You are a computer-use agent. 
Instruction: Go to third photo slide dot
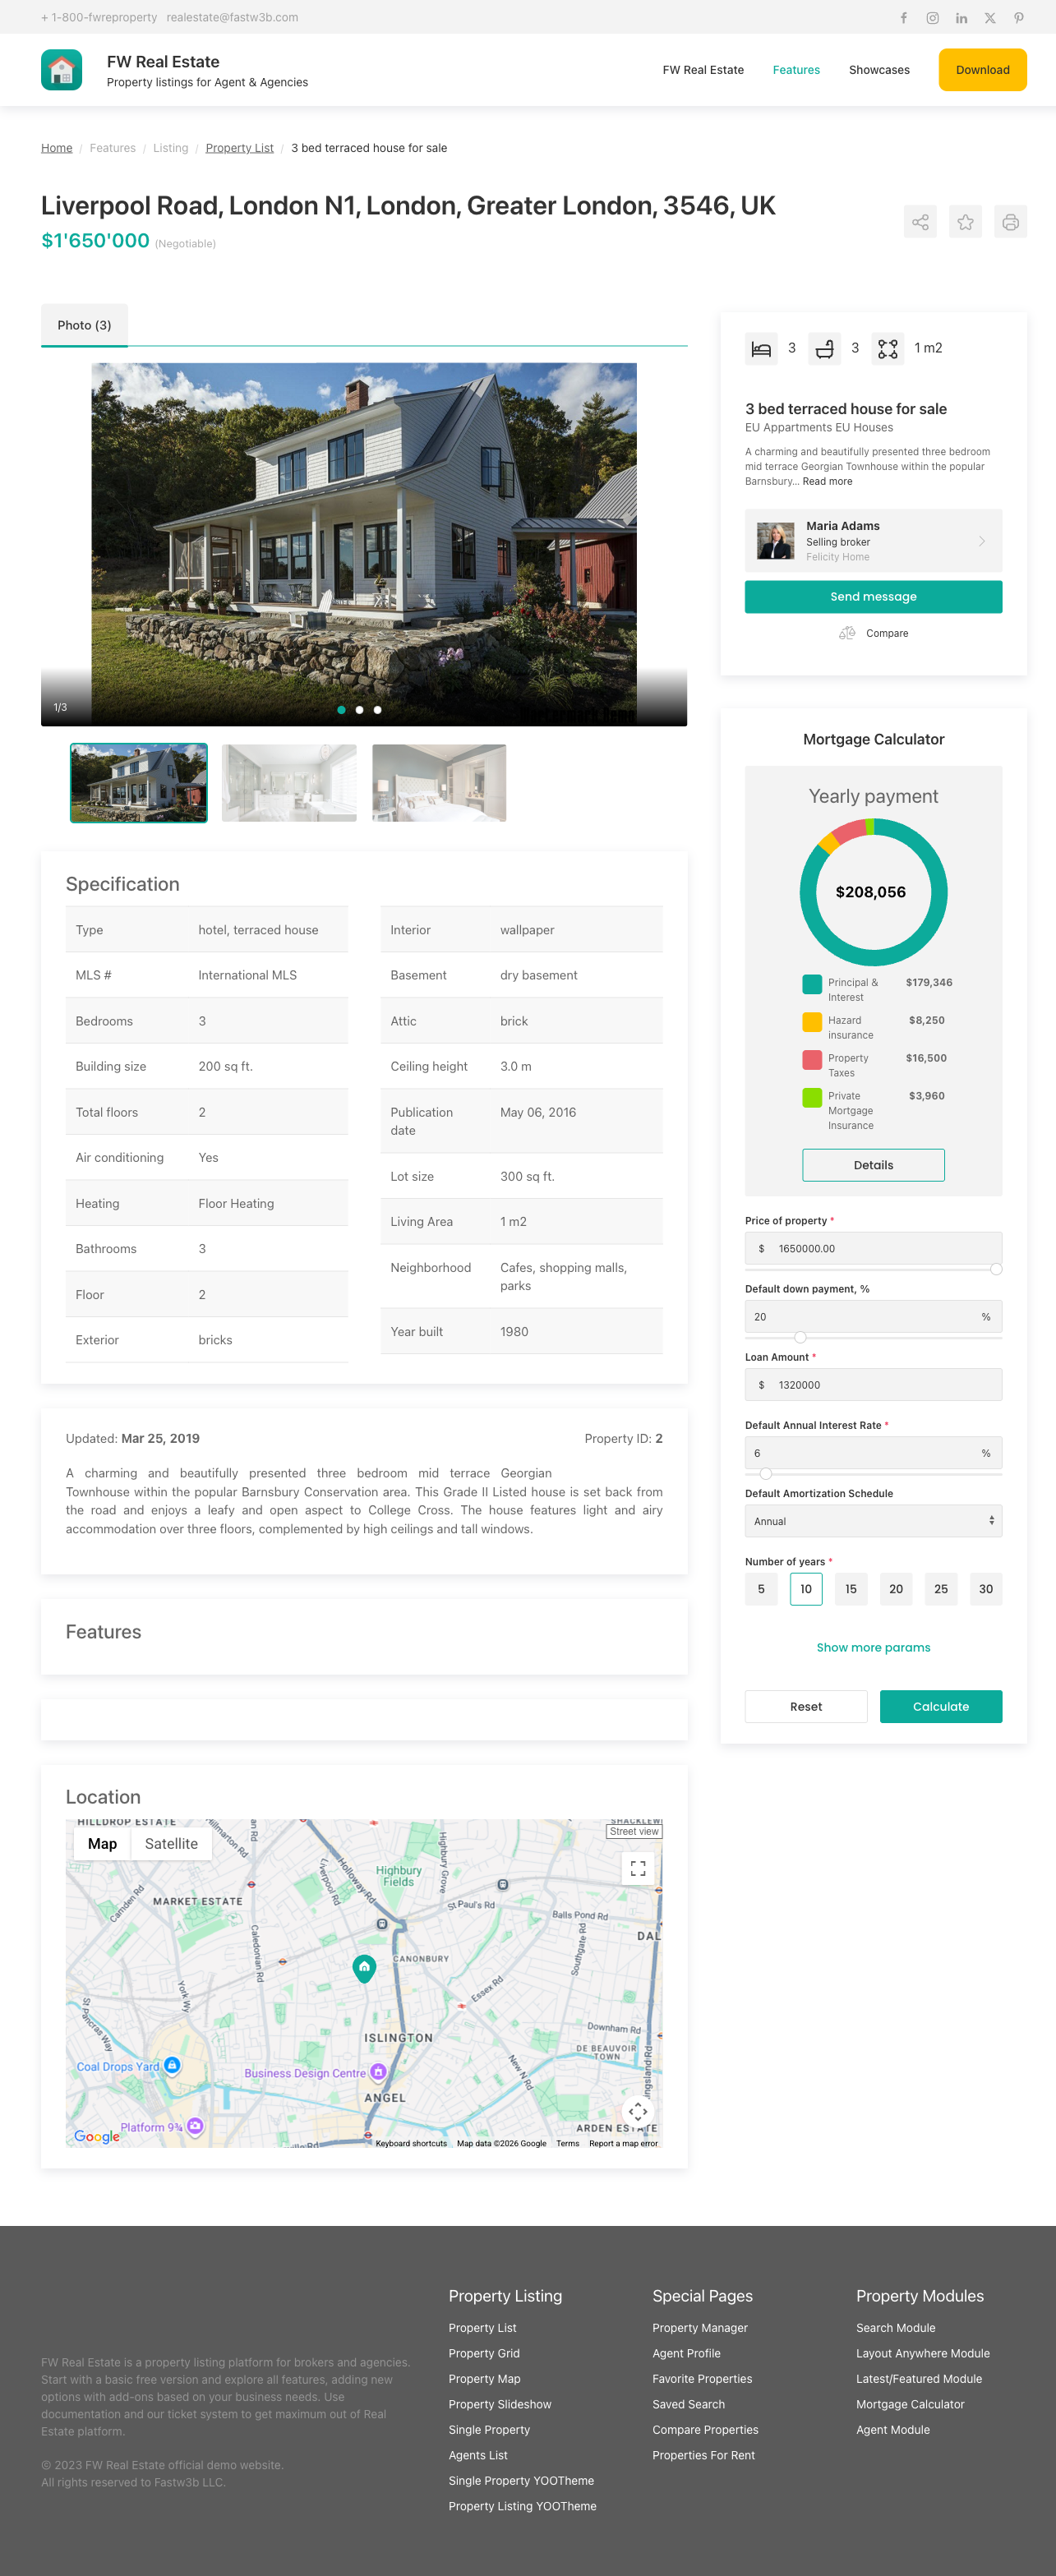pyautogui.click(x=377, y=710)
